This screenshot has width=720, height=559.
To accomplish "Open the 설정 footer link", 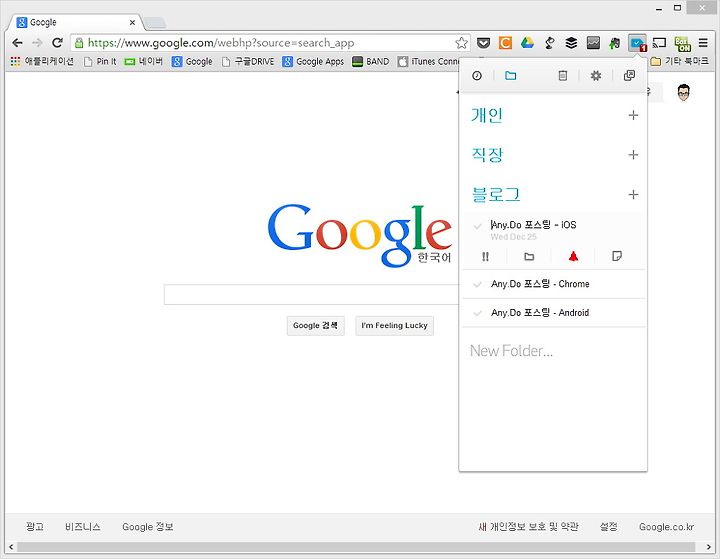I will 609,527.
